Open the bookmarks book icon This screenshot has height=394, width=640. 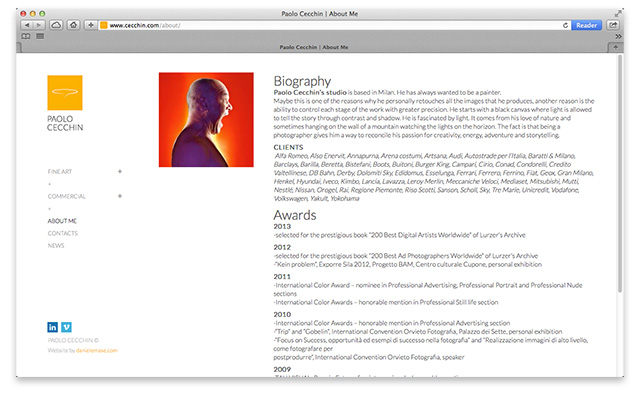(x=26, y=36)
